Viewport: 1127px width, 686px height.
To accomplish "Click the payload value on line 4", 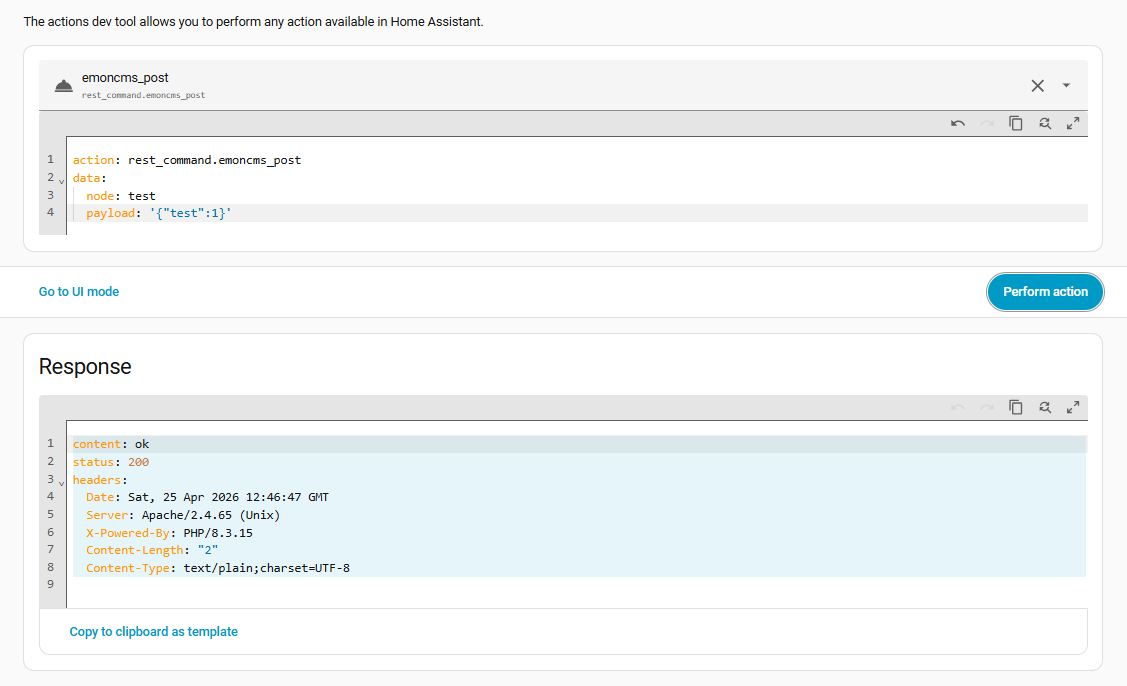I will tap(191, 212).
